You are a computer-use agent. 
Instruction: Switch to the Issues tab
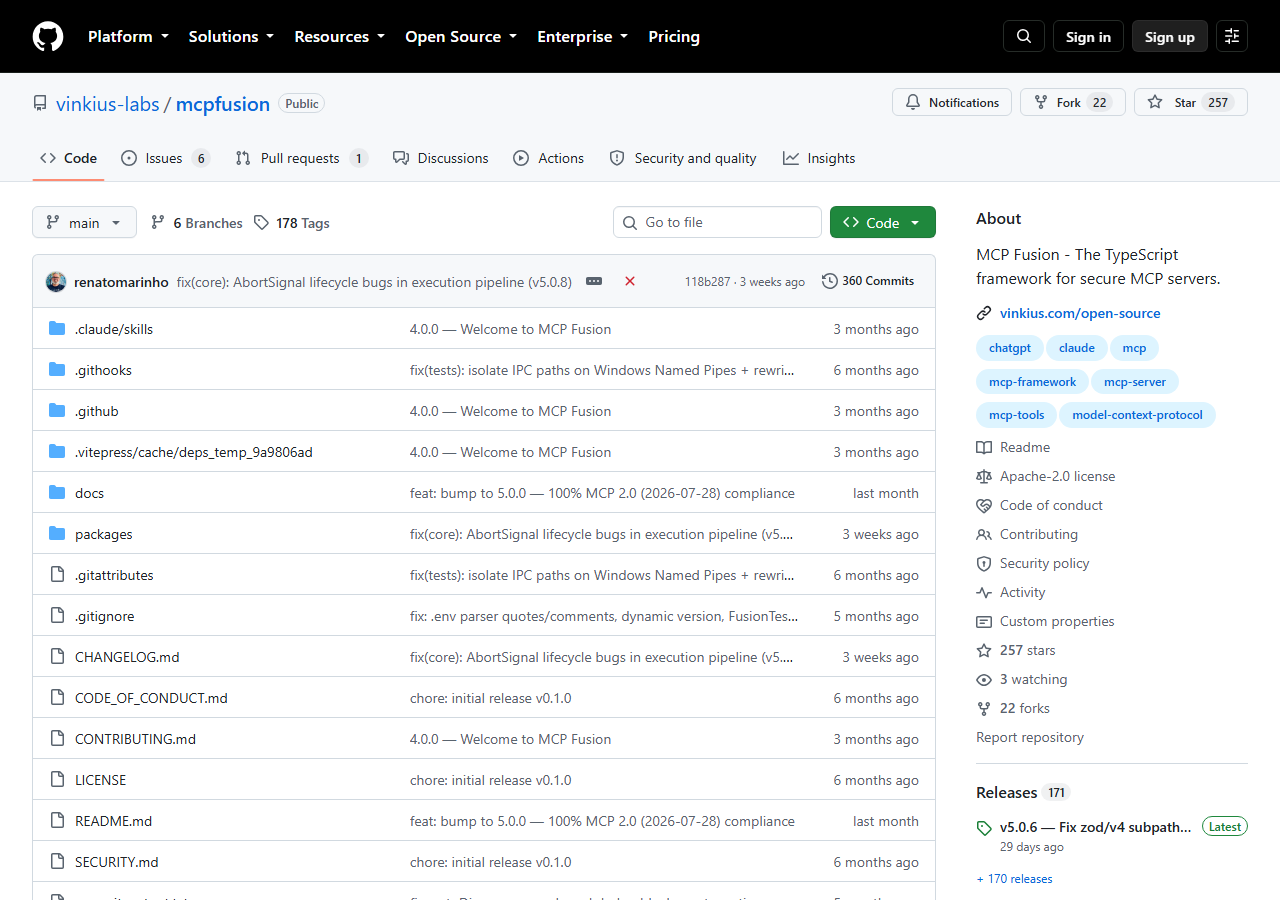(x=165, y=158)
